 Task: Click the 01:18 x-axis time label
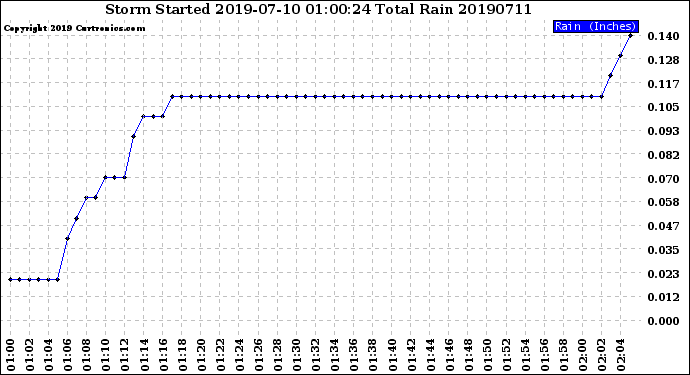pyautogui.click(x=182, y=355)
